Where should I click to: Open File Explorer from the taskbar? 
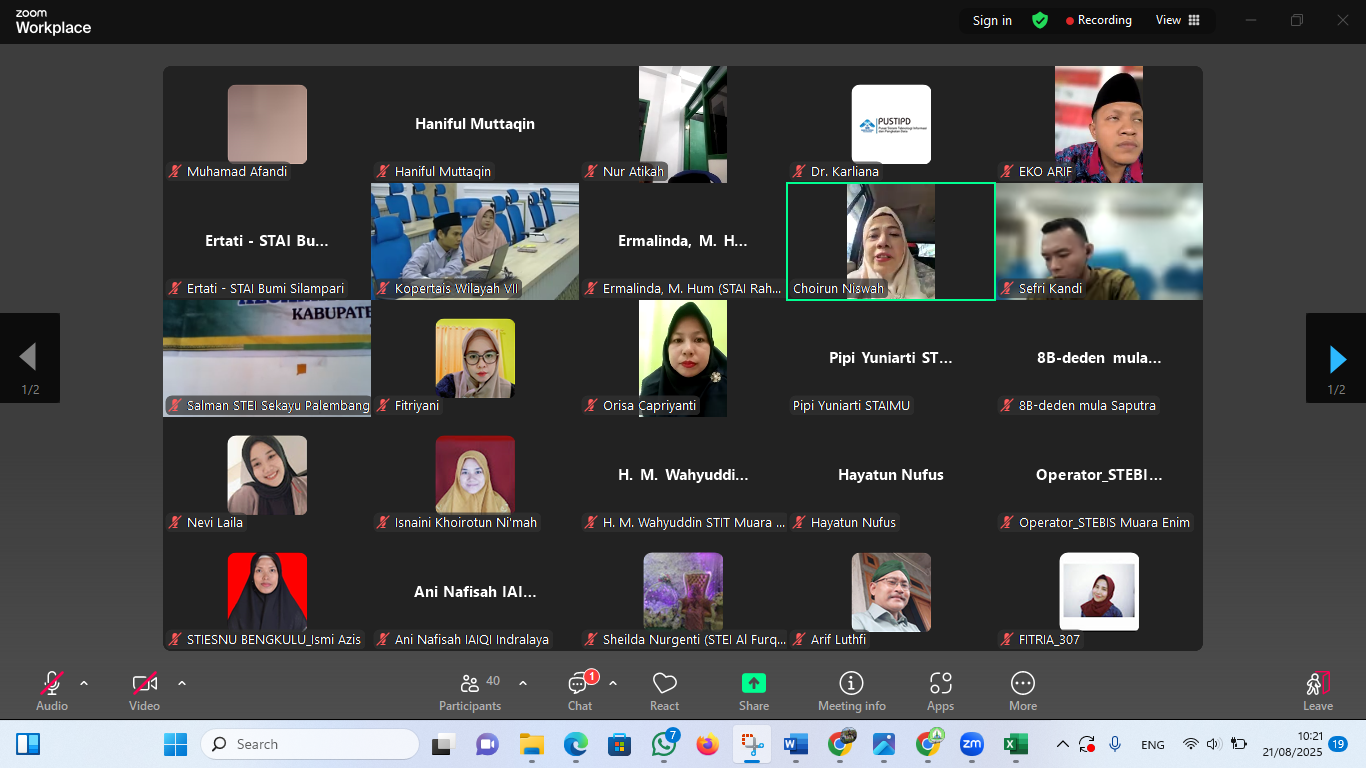(x=531, y=744)
